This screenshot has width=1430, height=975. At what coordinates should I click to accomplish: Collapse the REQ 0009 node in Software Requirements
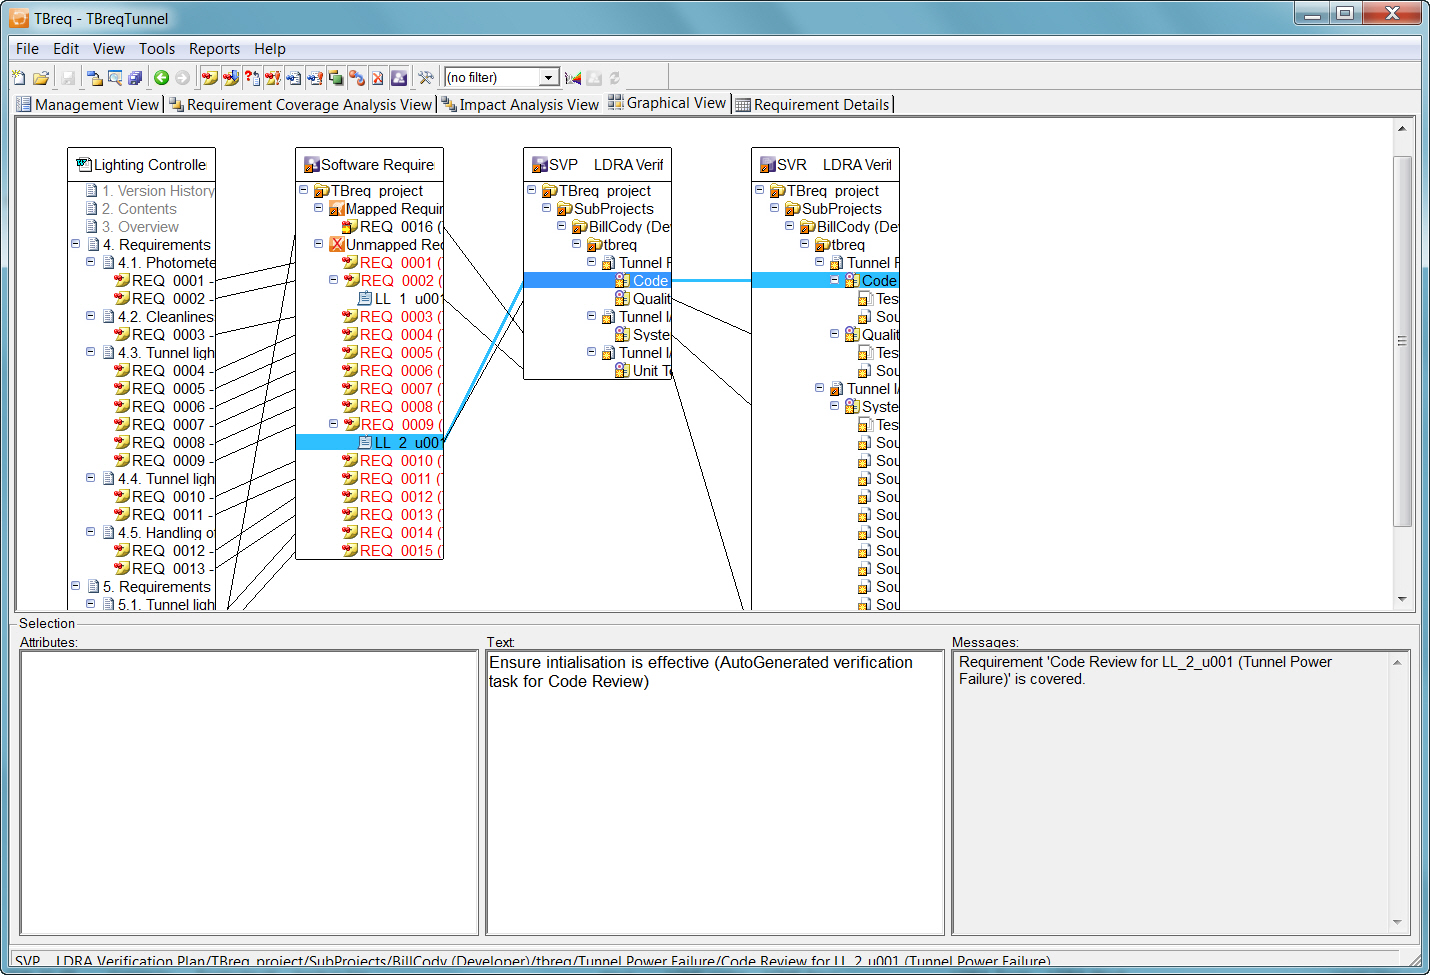pos(334,424)
